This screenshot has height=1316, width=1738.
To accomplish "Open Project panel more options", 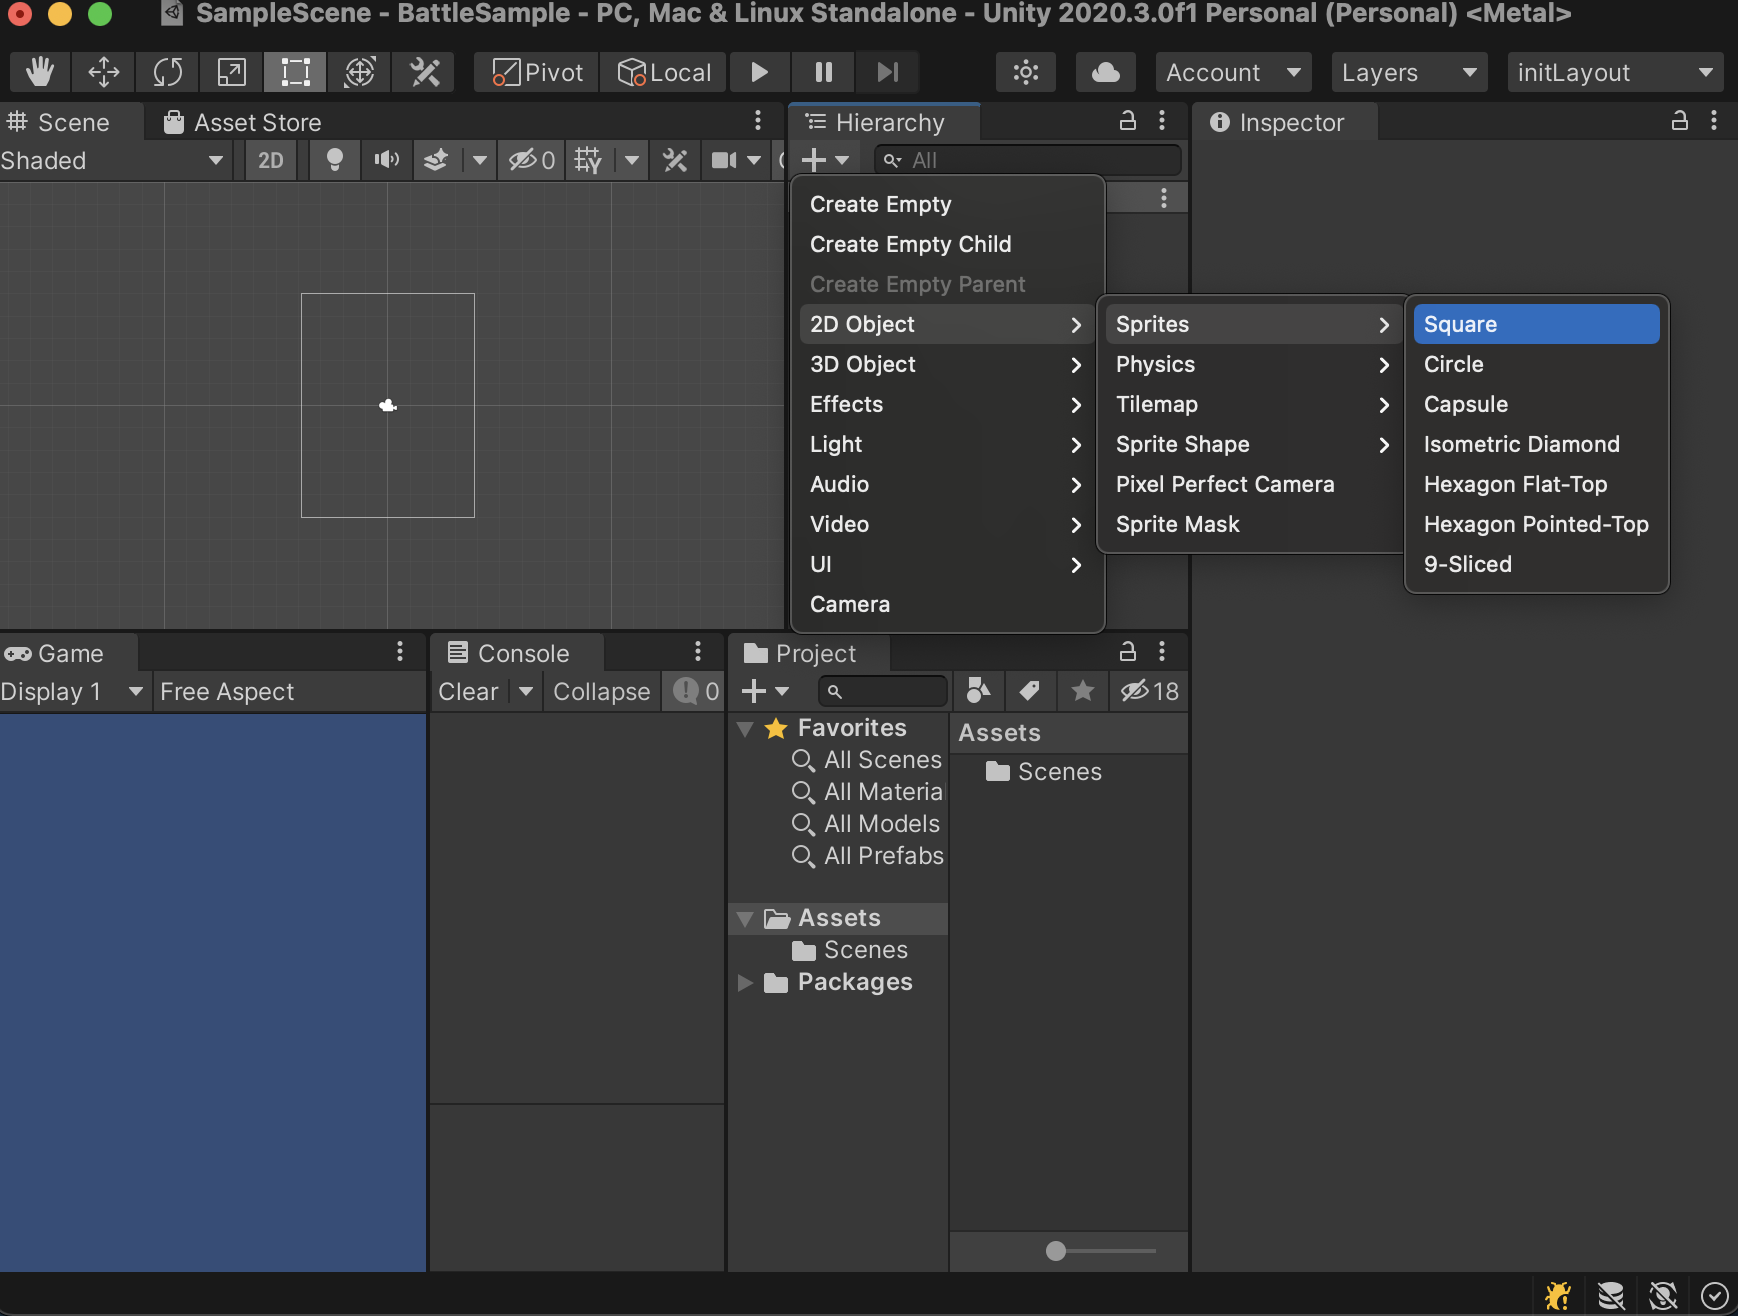I will click(1162, 652).
